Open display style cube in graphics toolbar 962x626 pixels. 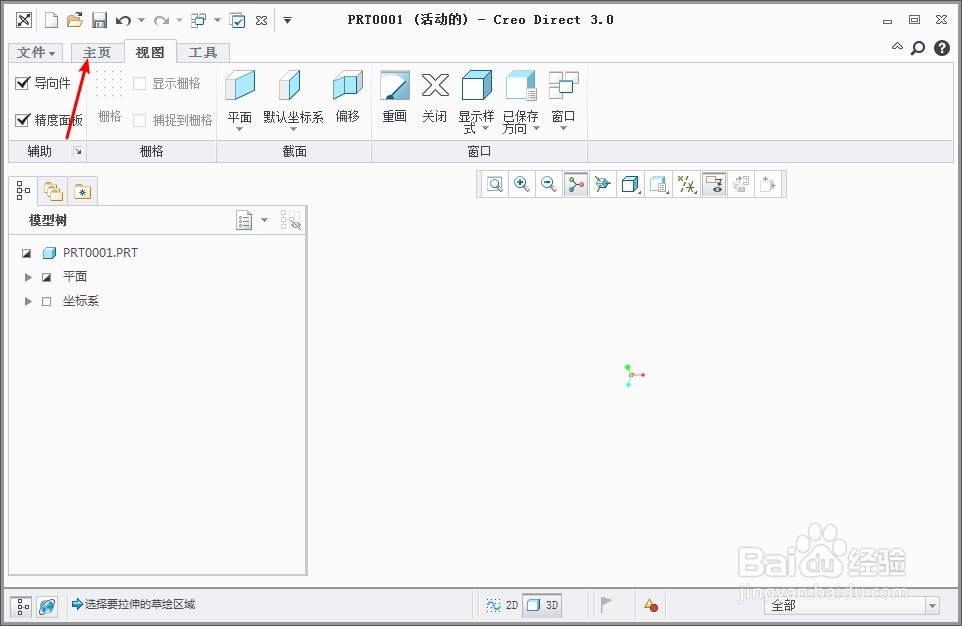pyautogui.click(x=630, y=184)
